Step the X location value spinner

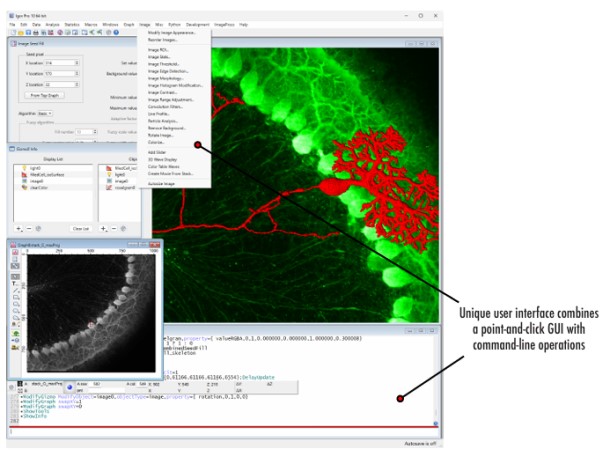(x=78, y=63)
